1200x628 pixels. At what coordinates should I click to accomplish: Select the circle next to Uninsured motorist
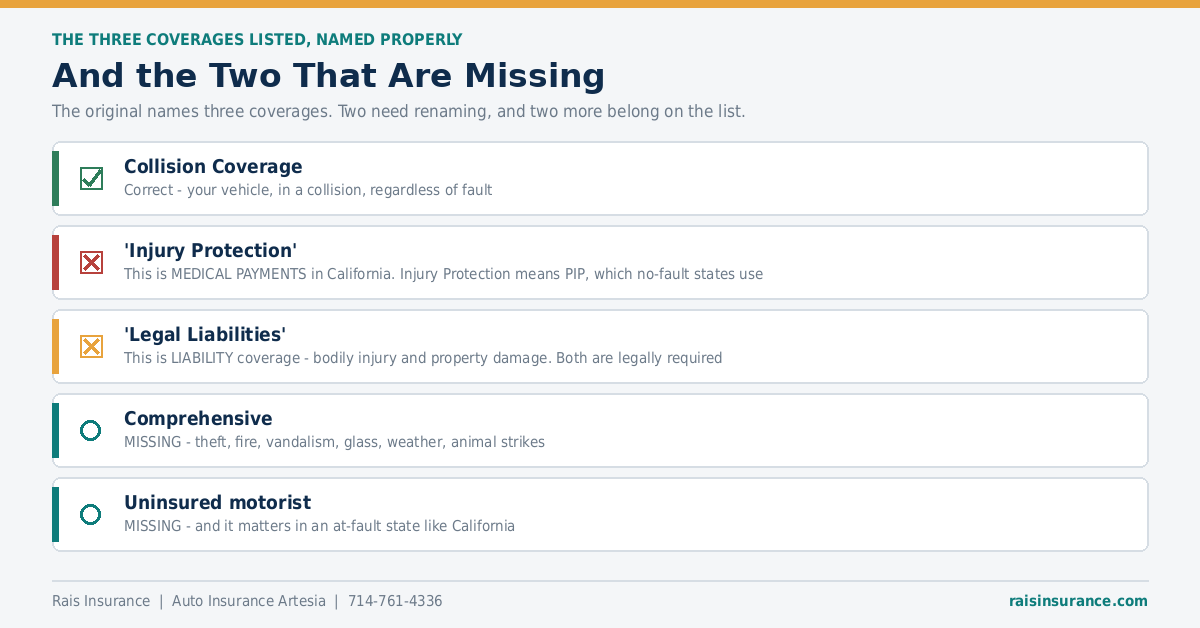[x=91, y=514]
